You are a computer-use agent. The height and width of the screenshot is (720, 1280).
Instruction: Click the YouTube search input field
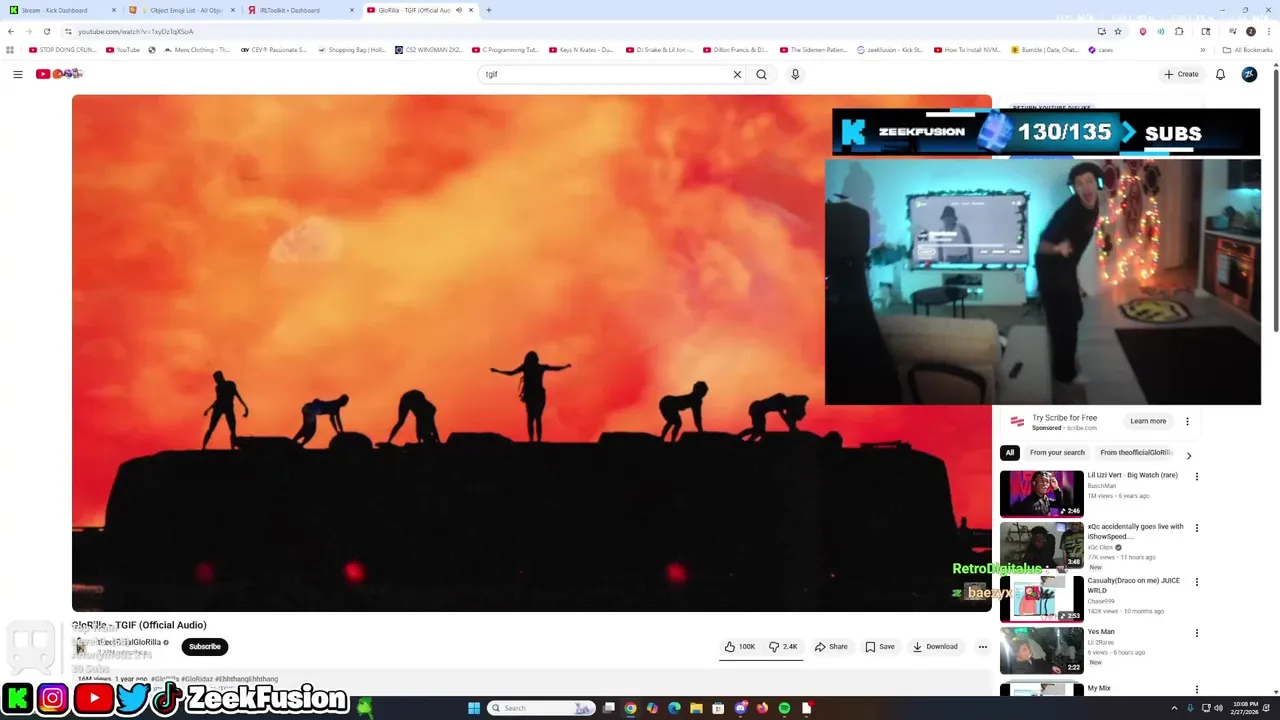(605, 74)
